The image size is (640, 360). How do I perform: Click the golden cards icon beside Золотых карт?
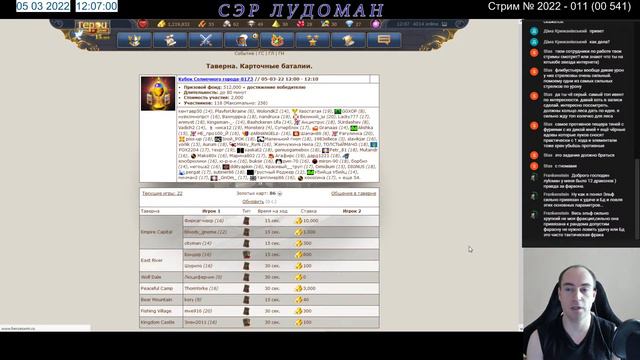pos(280,193)
